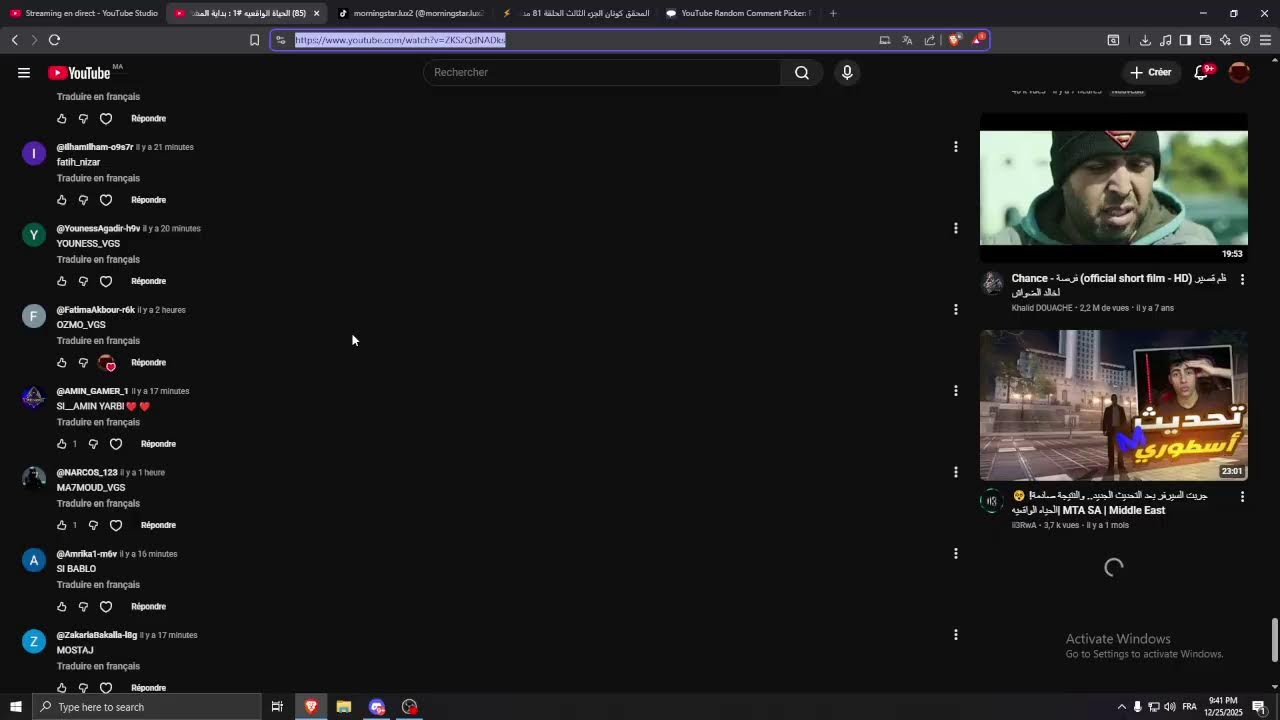Share this page from address bar
Screen dimensions: 1280x720
(930, 40)
